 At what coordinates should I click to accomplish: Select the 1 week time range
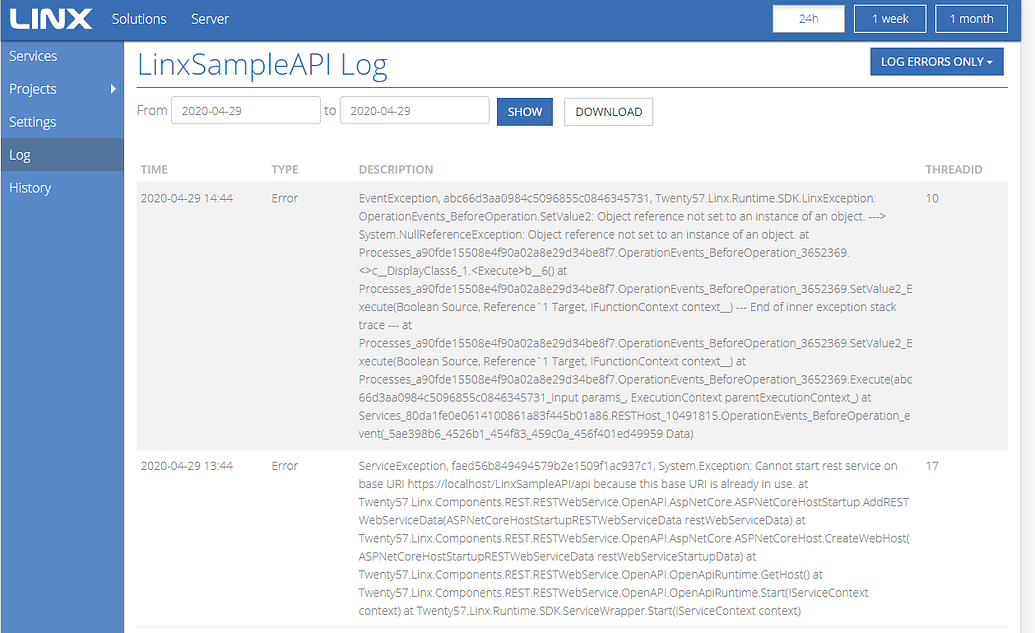point(890,19)
